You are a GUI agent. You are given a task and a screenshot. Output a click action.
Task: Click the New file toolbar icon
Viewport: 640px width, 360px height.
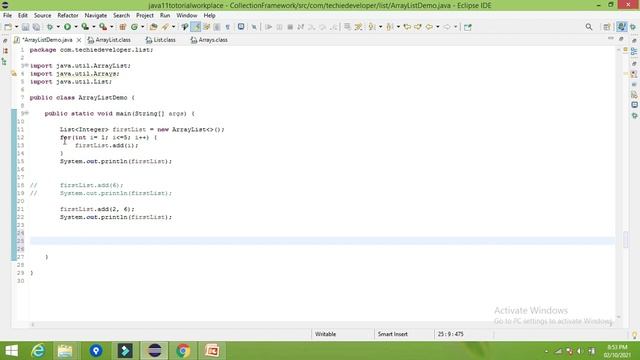[8, 27]
